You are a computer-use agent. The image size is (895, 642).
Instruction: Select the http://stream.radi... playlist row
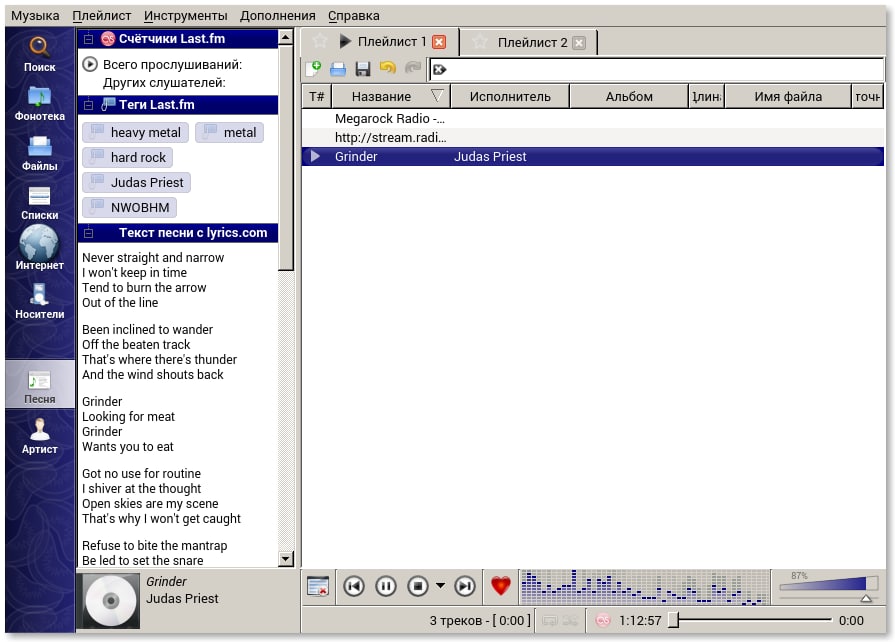(x=592, y=138)
